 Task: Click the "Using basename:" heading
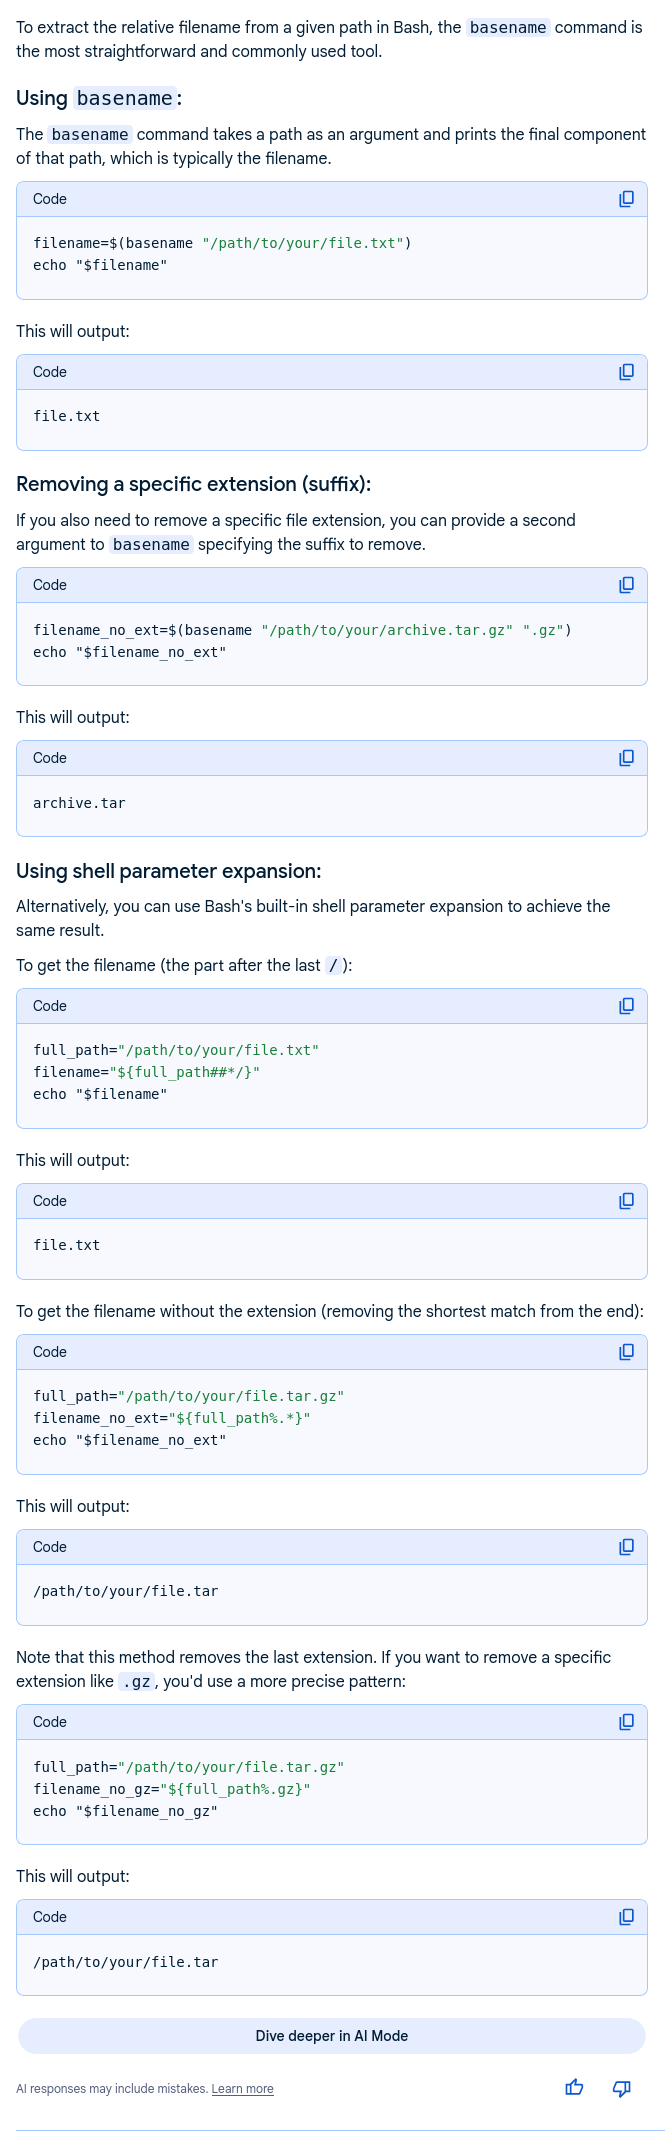point(99,98)
